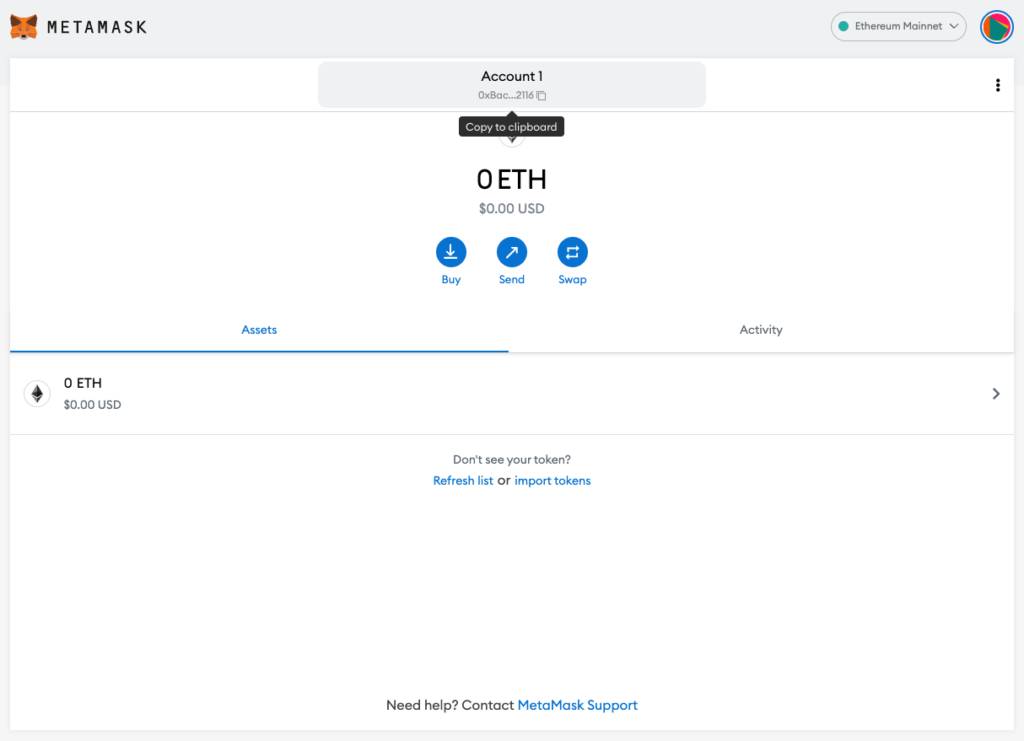Screen dimensions: 1024x741
Task: Click the large 0 ETH balance
Action: 511,180
